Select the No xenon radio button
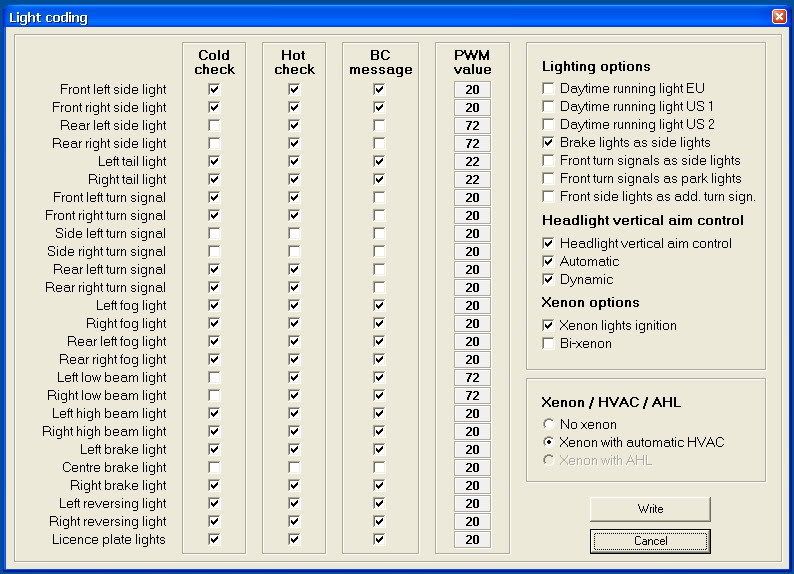The width and height of the screenshot is (794, 574). click(548, 424)
